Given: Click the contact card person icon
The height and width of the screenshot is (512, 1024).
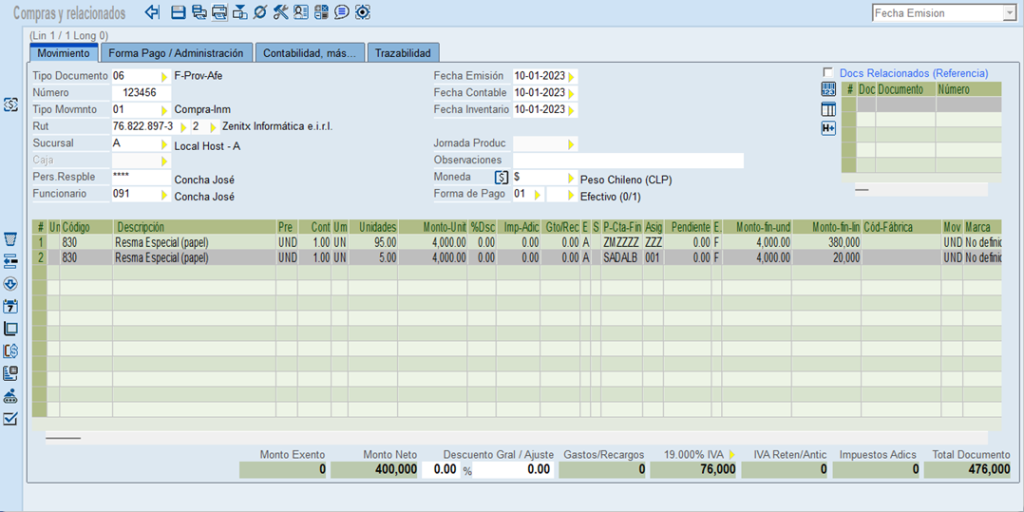Looking at the screenshot, I should click(300, 12).
